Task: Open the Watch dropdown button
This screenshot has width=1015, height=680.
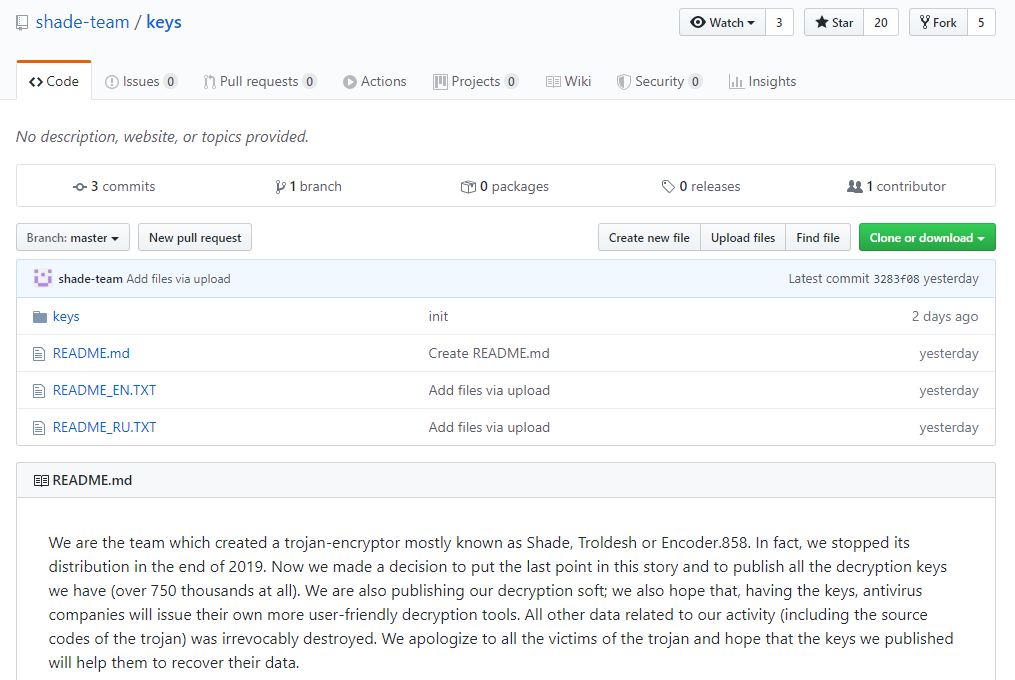Action: [722, 23]
